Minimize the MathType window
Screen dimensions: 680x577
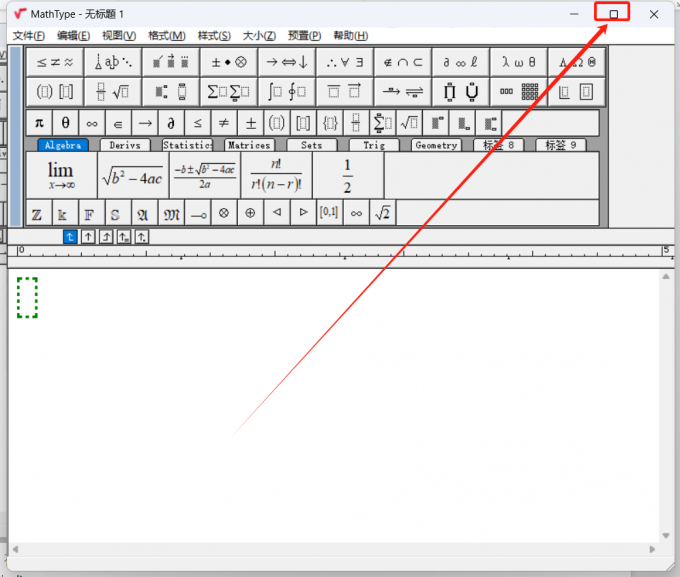574,14
